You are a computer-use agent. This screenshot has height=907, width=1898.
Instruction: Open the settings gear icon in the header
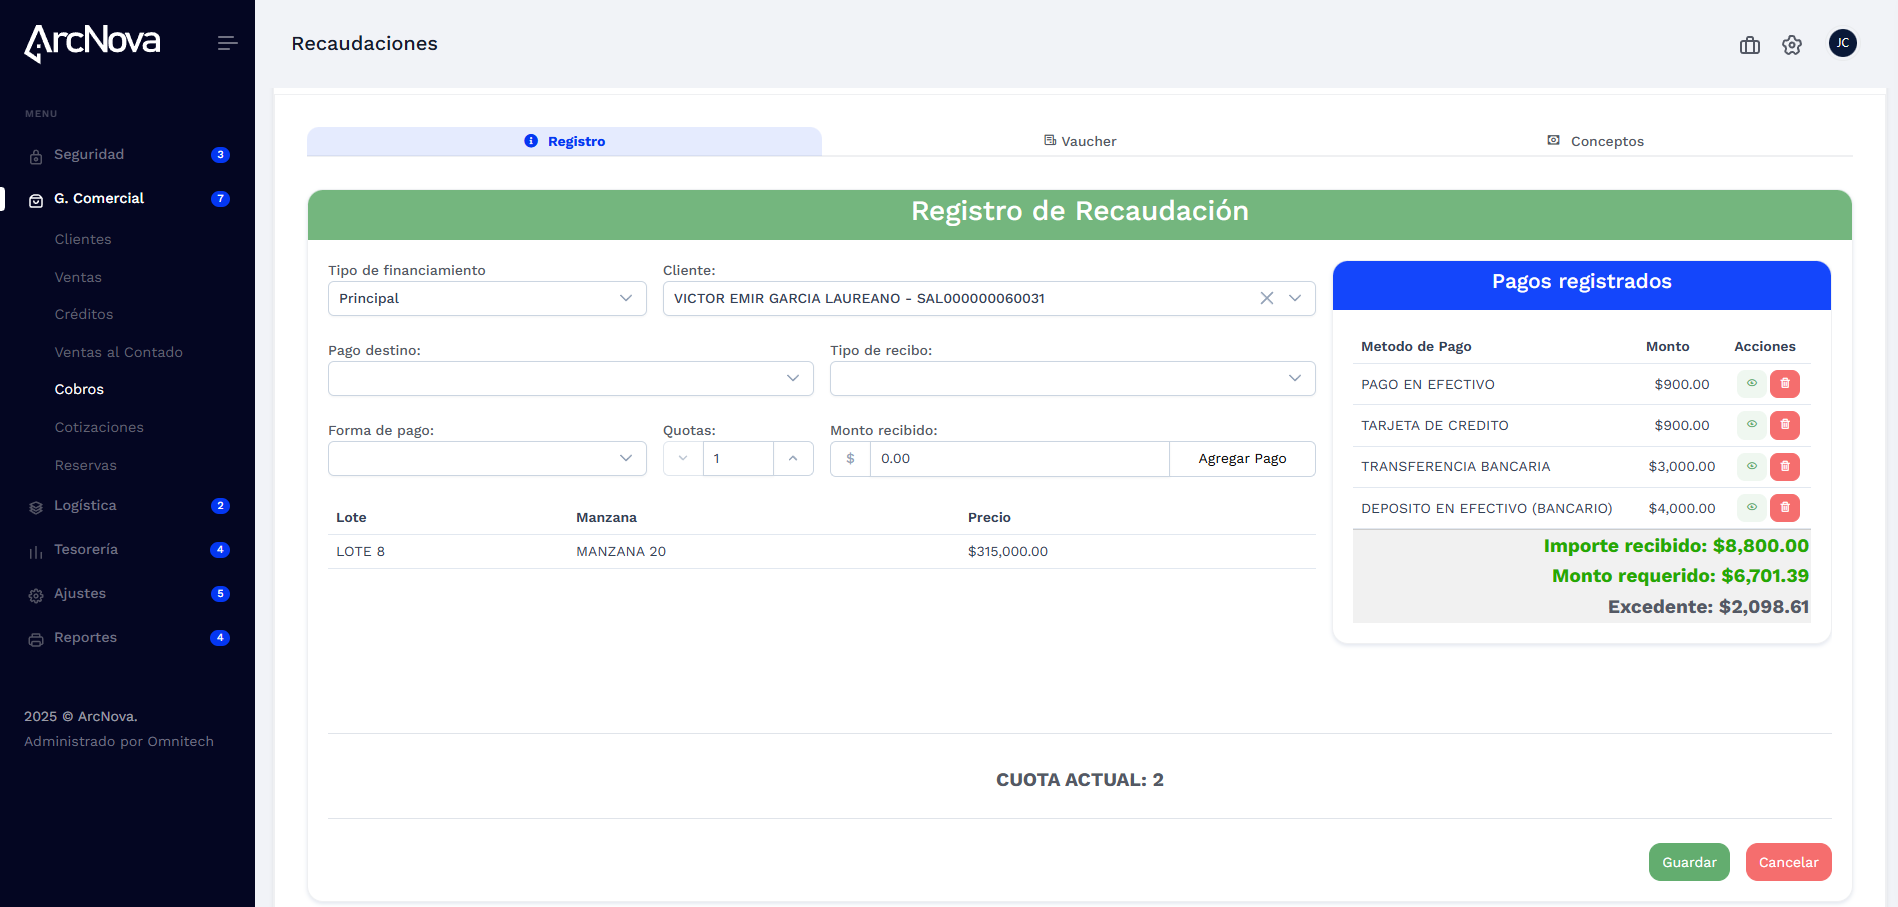[1791, 45]
